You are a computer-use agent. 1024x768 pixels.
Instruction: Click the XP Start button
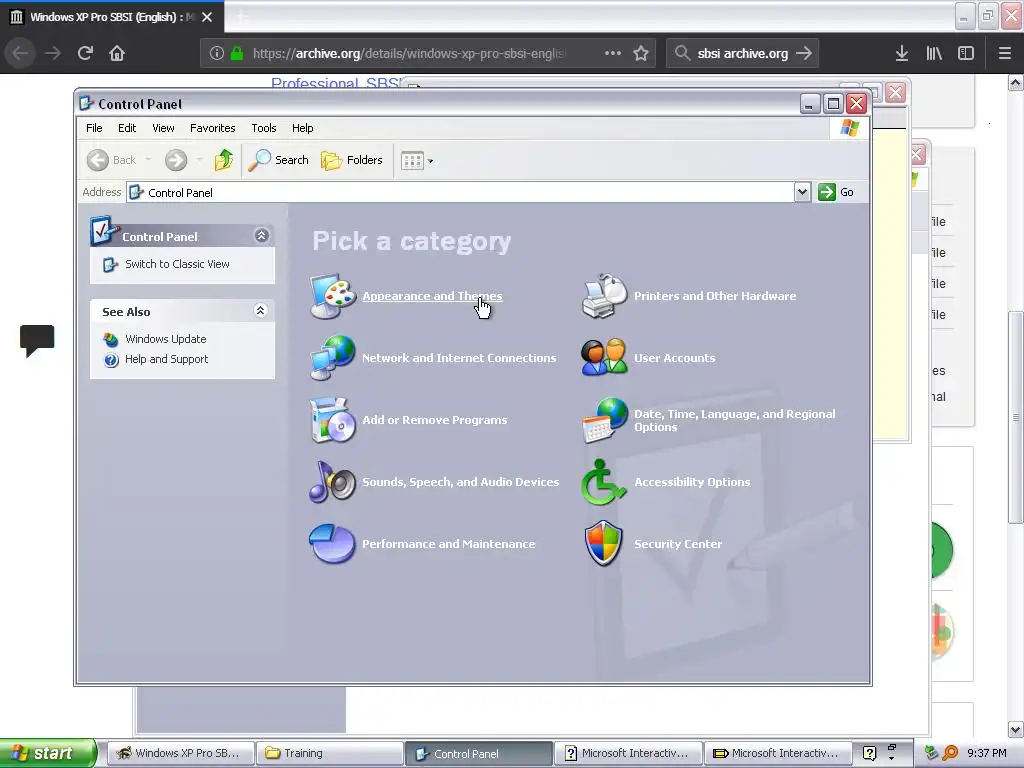coord(47,753)
